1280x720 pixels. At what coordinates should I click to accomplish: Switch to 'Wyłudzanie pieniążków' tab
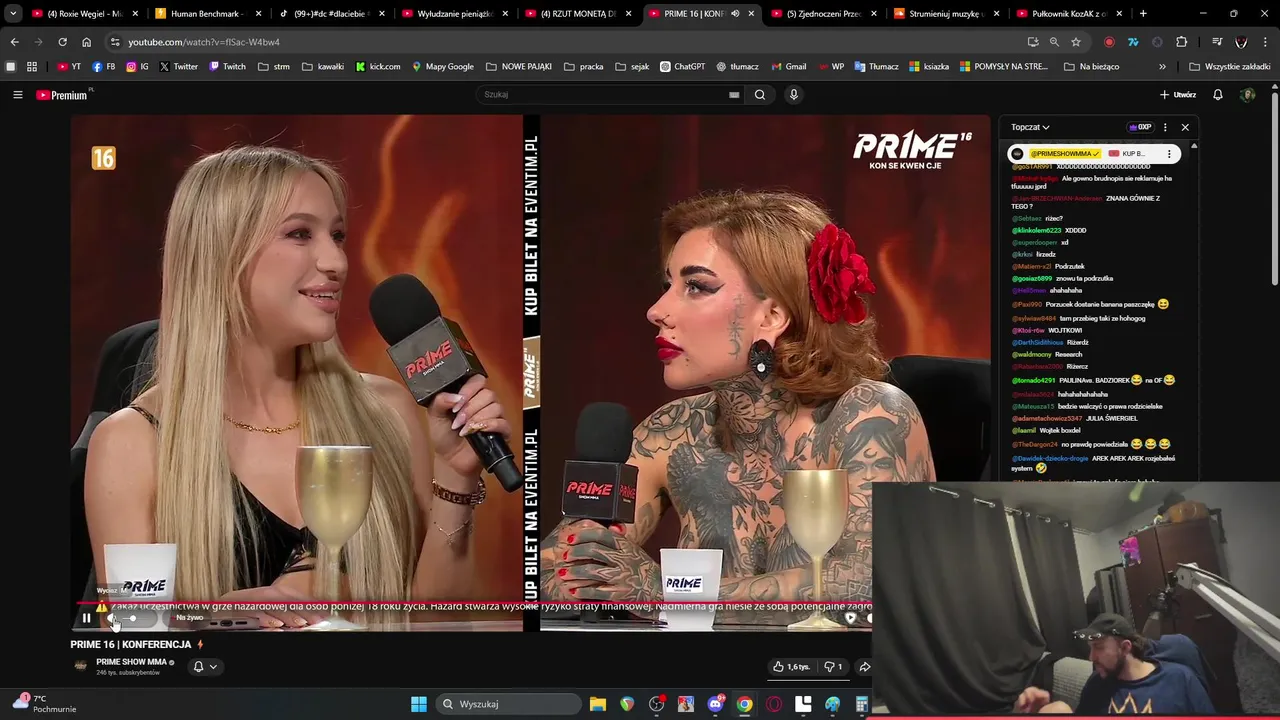(x=453, y=14)
